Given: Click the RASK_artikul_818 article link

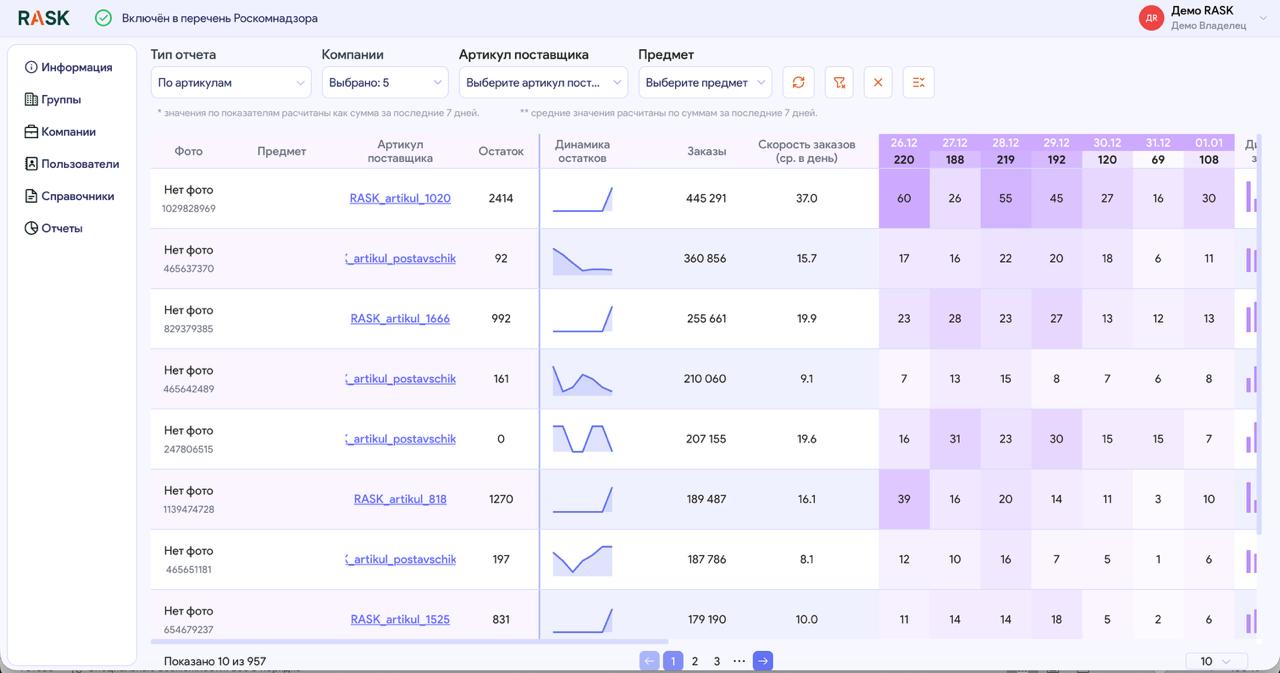Looking at the screenshot, I should tap(400, 499).
